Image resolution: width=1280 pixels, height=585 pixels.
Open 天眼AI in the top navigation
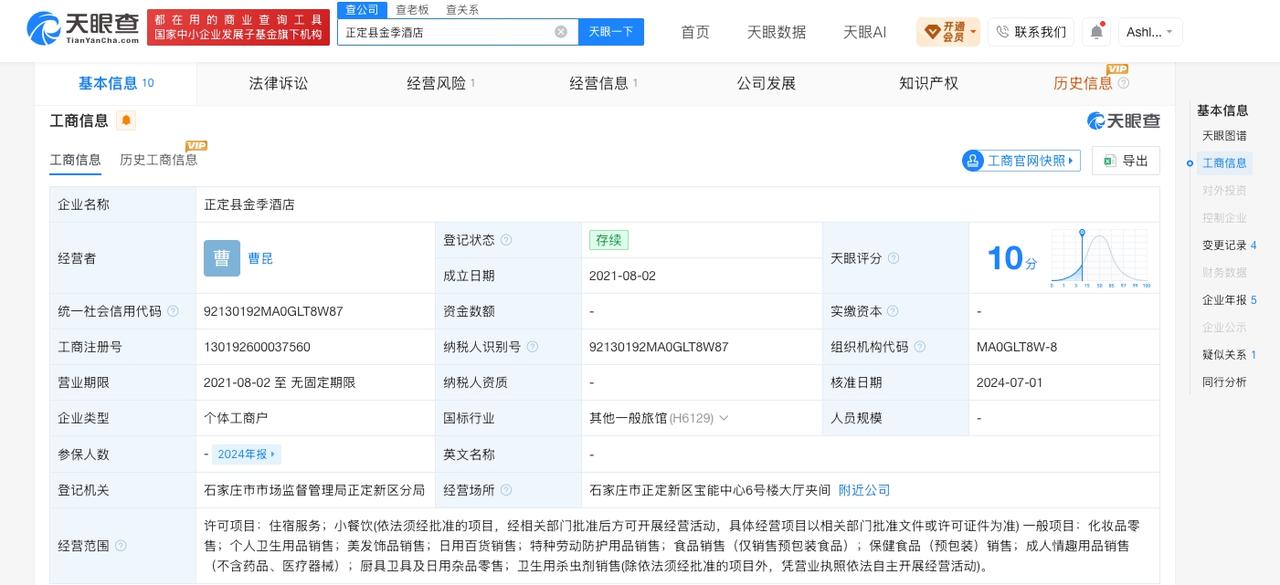click(864, 32)
